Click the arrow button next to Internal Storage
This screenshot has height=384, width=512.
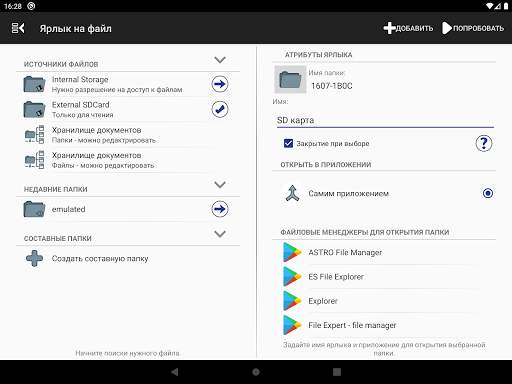(220, 84)
